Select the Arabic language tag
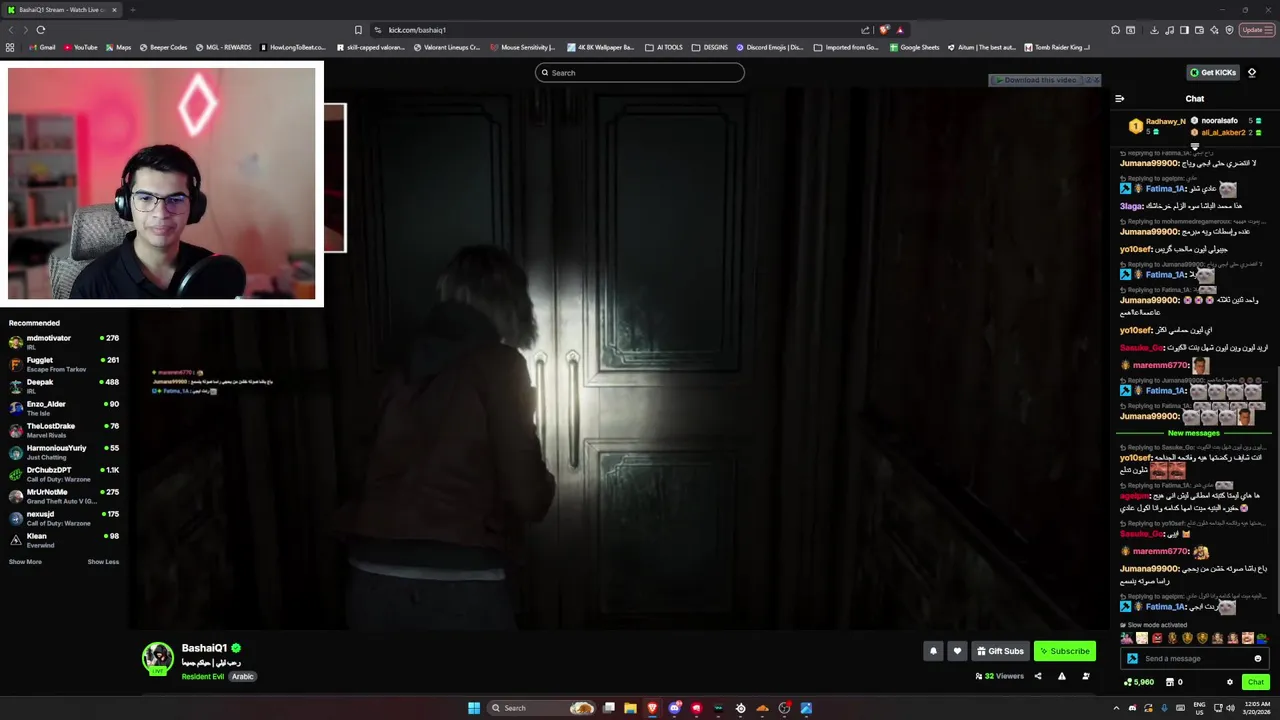Screen dimensions: 1280x720 243,677
